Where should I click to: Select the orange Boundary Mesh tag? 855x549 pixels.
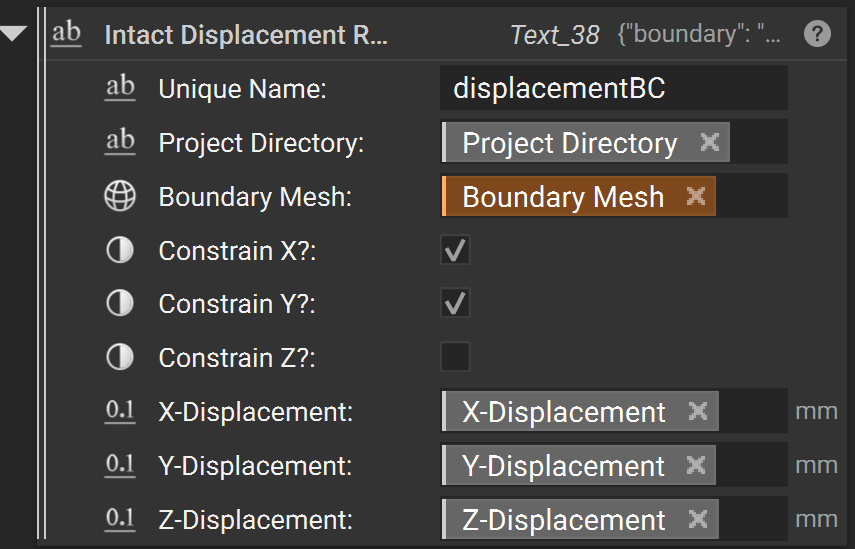click(x=562, y=197)
